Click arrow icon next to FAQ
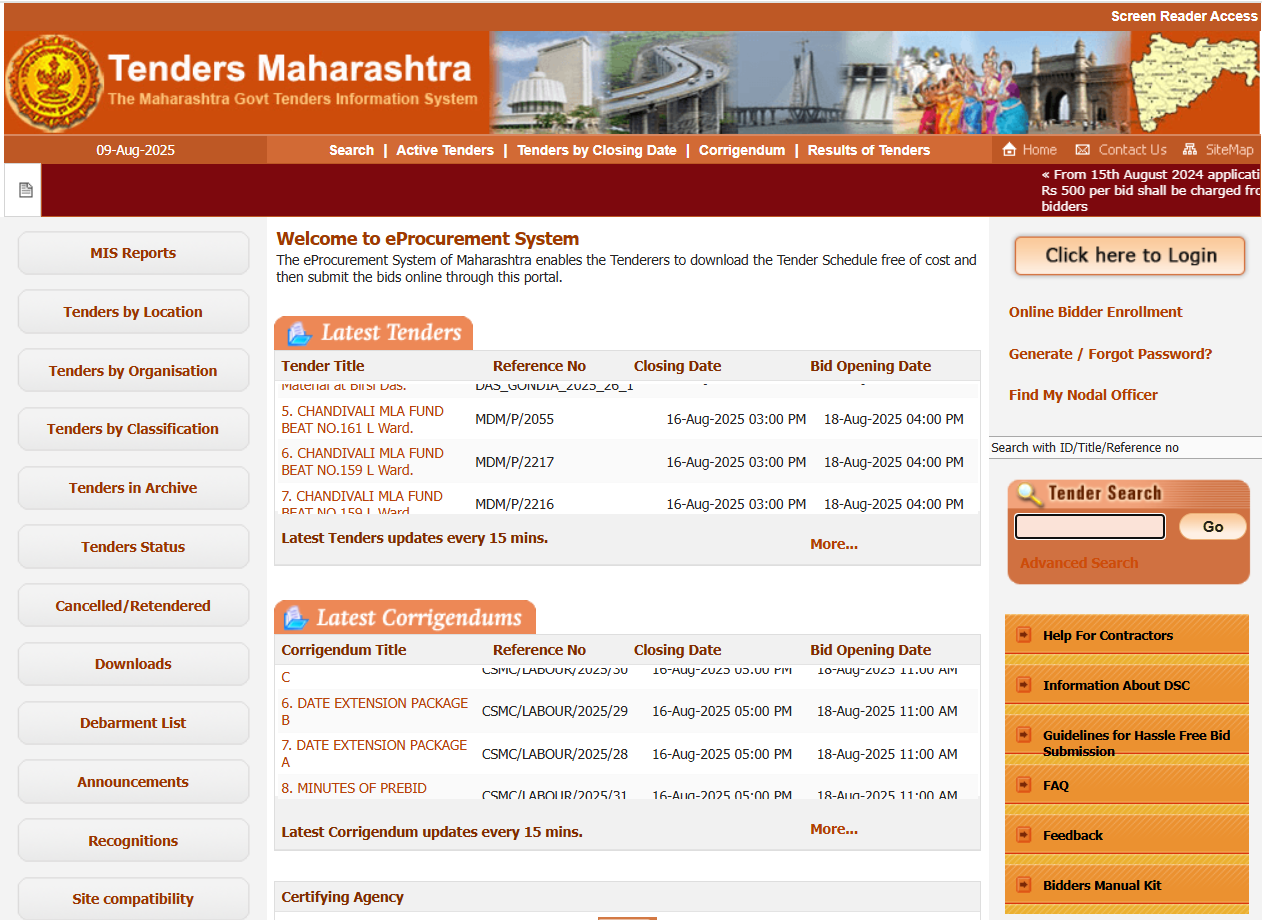The width and height of the screenshot is (1262, 920). coord(1023,785)
